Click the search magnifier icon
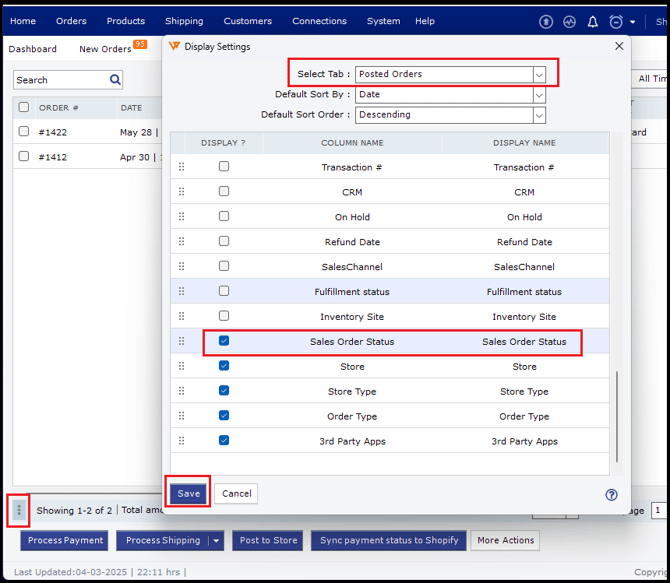The image size is (670, 583). point(116,80)
